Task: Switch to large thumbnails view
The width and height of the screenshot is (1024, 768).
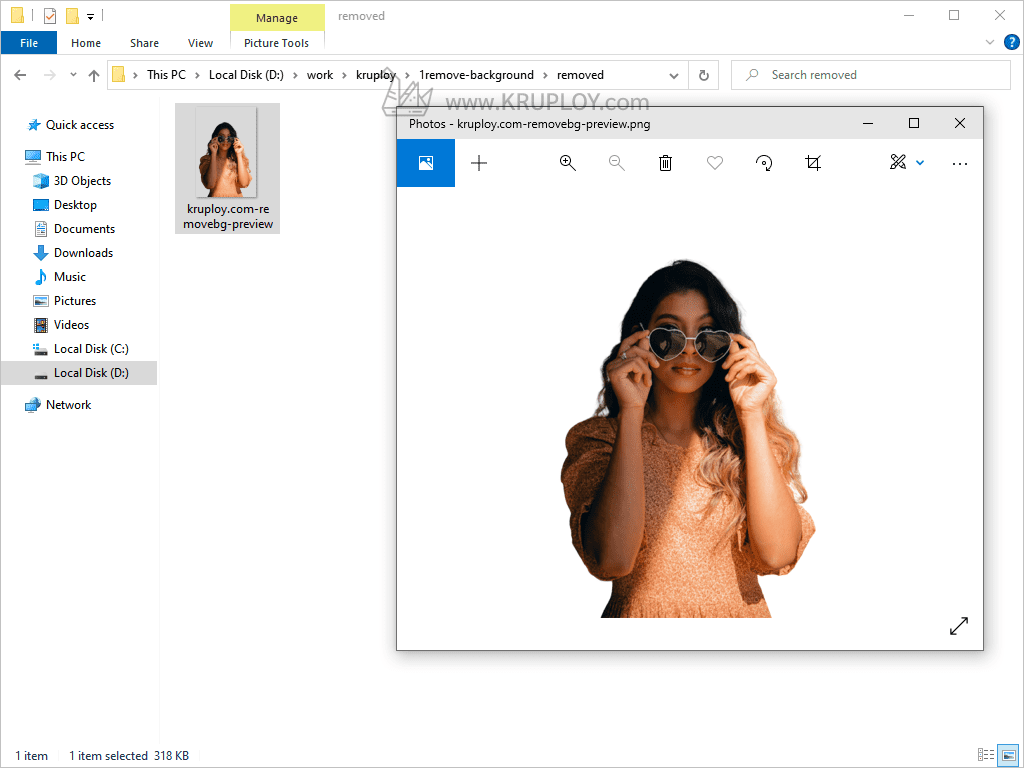Action: [x=1008, y=755]
